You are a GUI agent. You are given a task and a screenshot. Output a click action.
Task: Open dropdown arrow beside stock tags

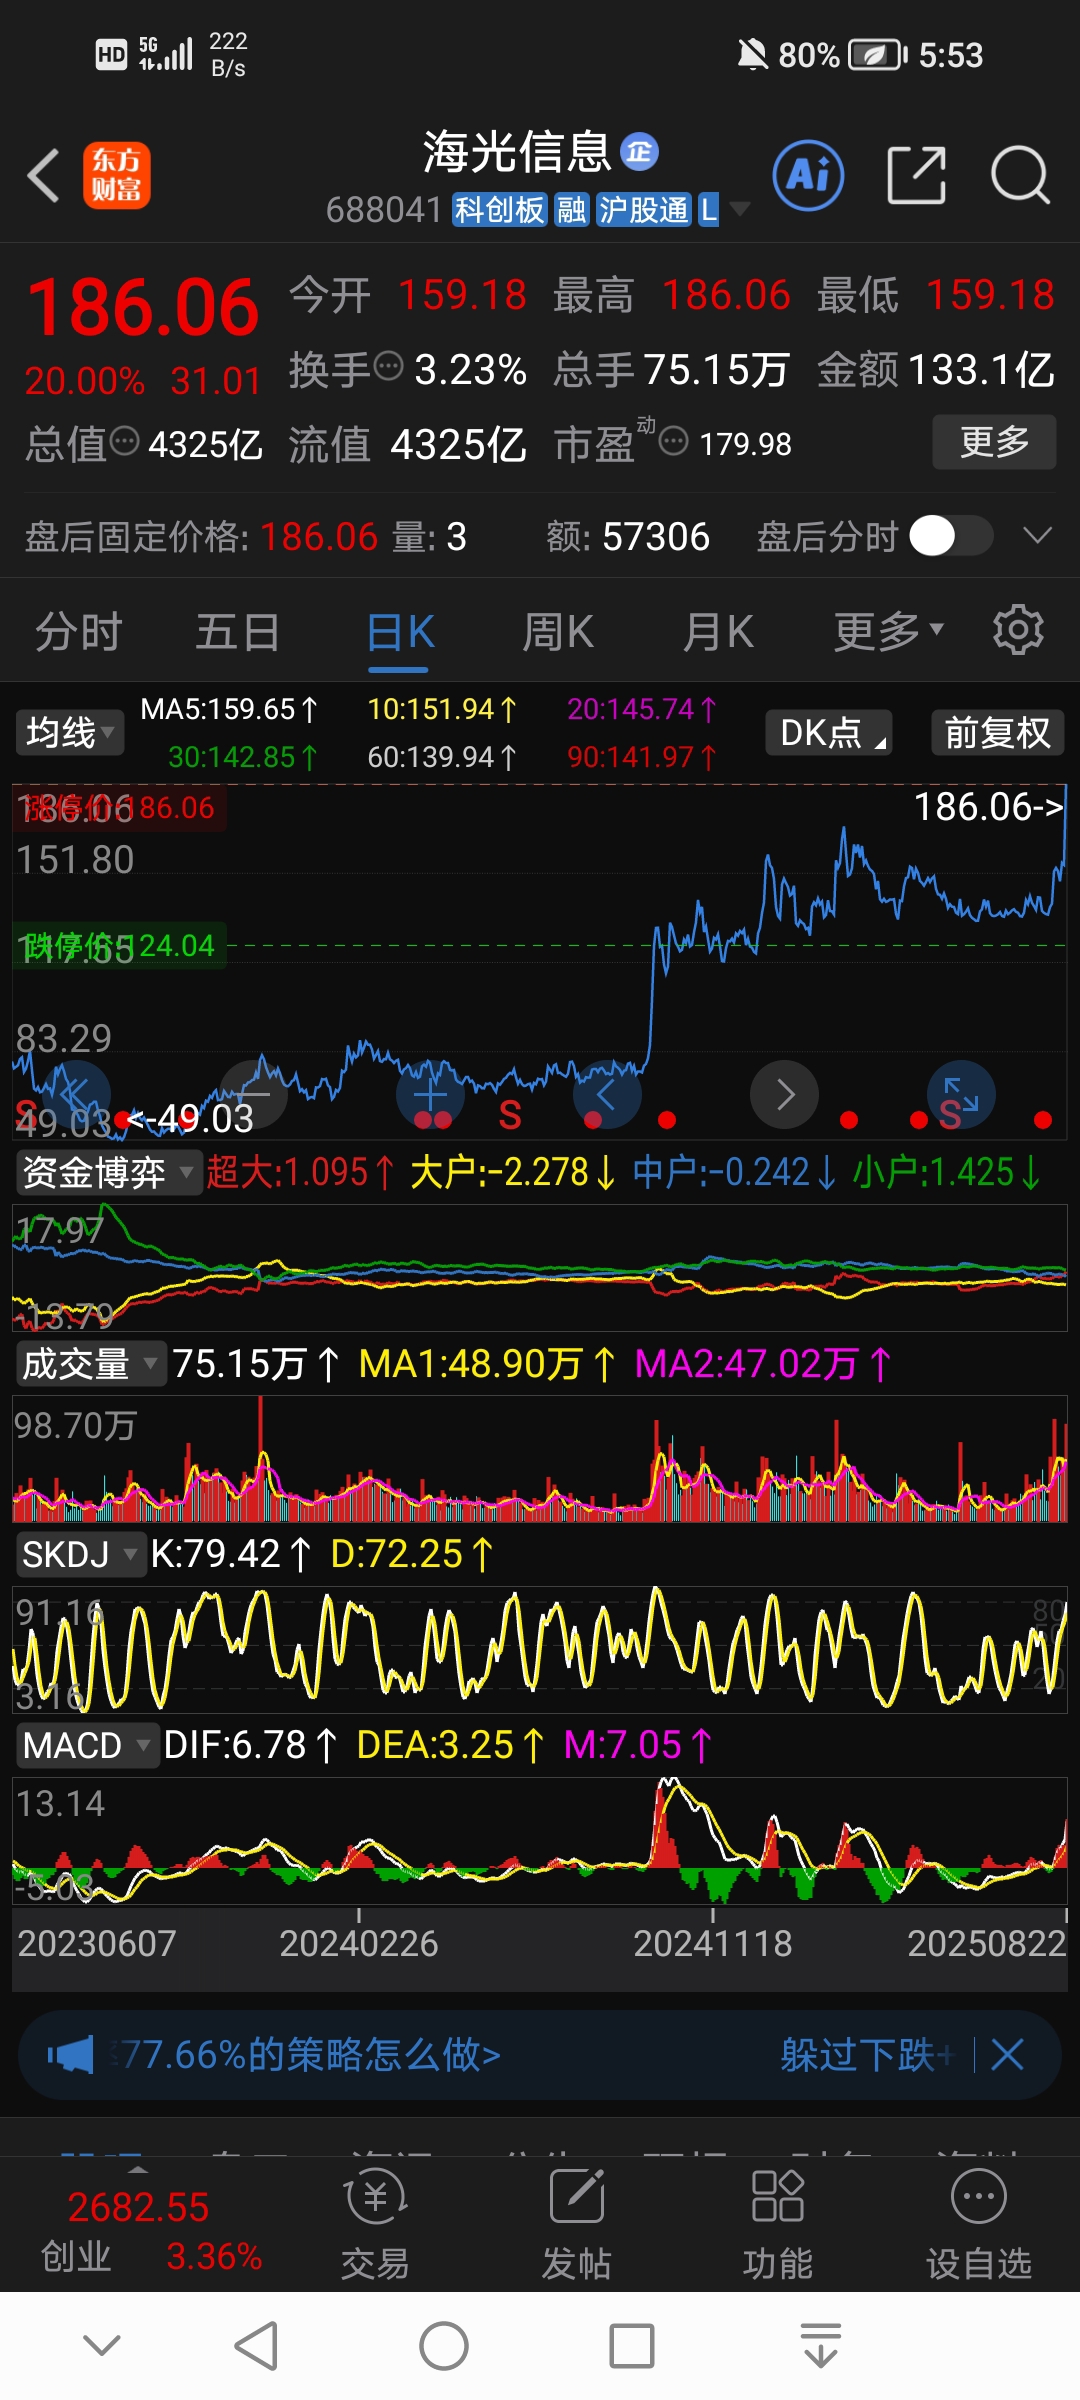tap(740, 209)
